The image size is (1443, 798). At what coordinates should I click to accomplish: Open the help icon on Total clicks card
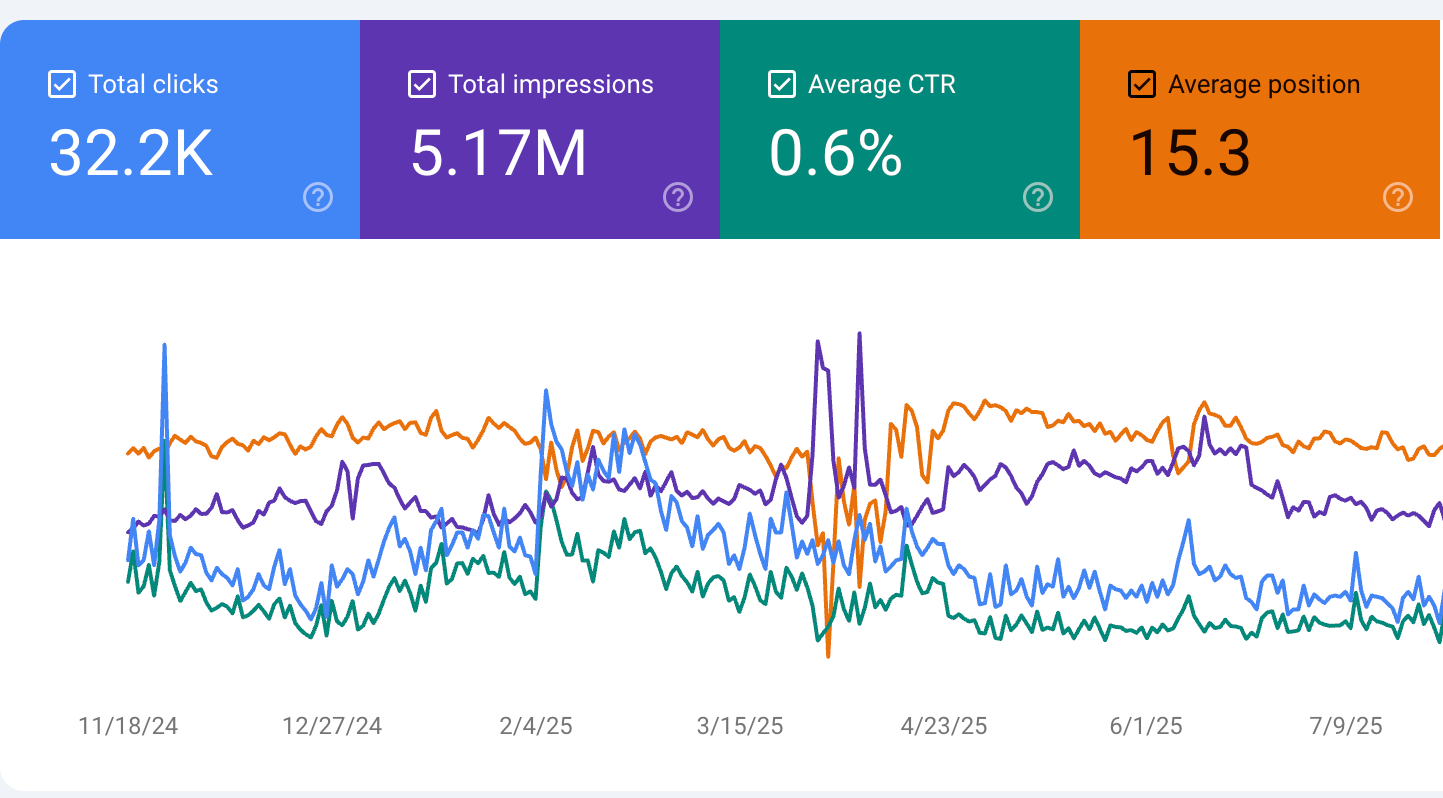[x=318, y=198]
